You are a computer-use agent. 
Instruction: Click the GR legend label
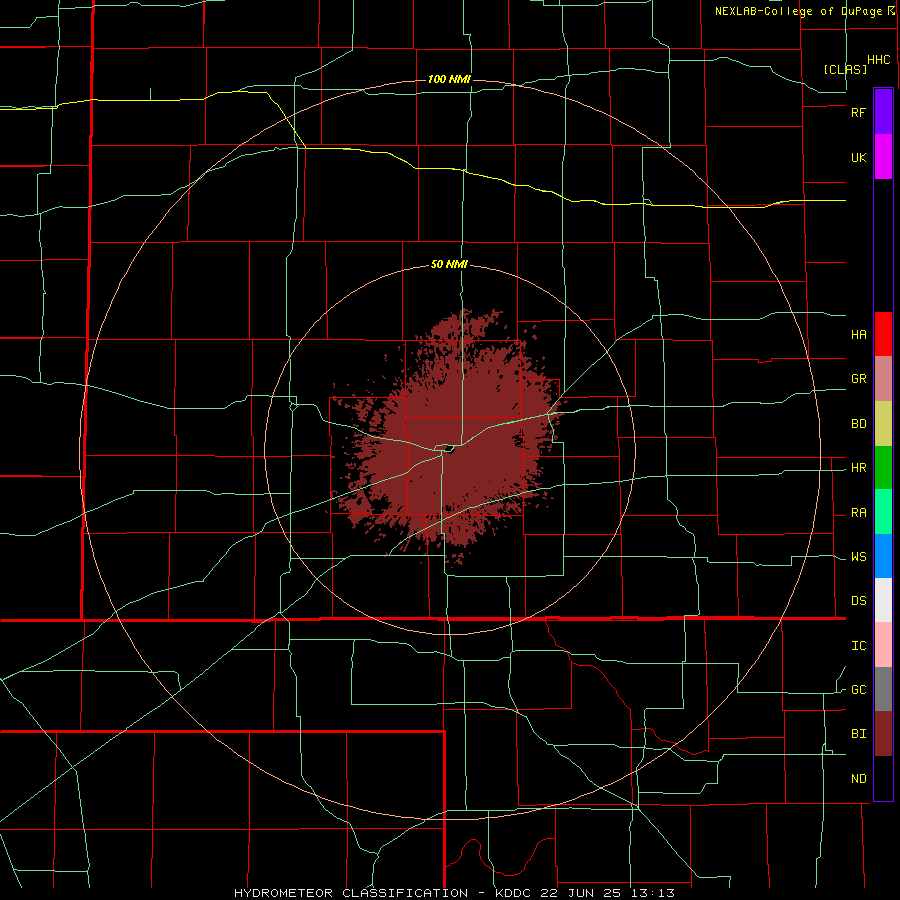(x=859, y=379)
